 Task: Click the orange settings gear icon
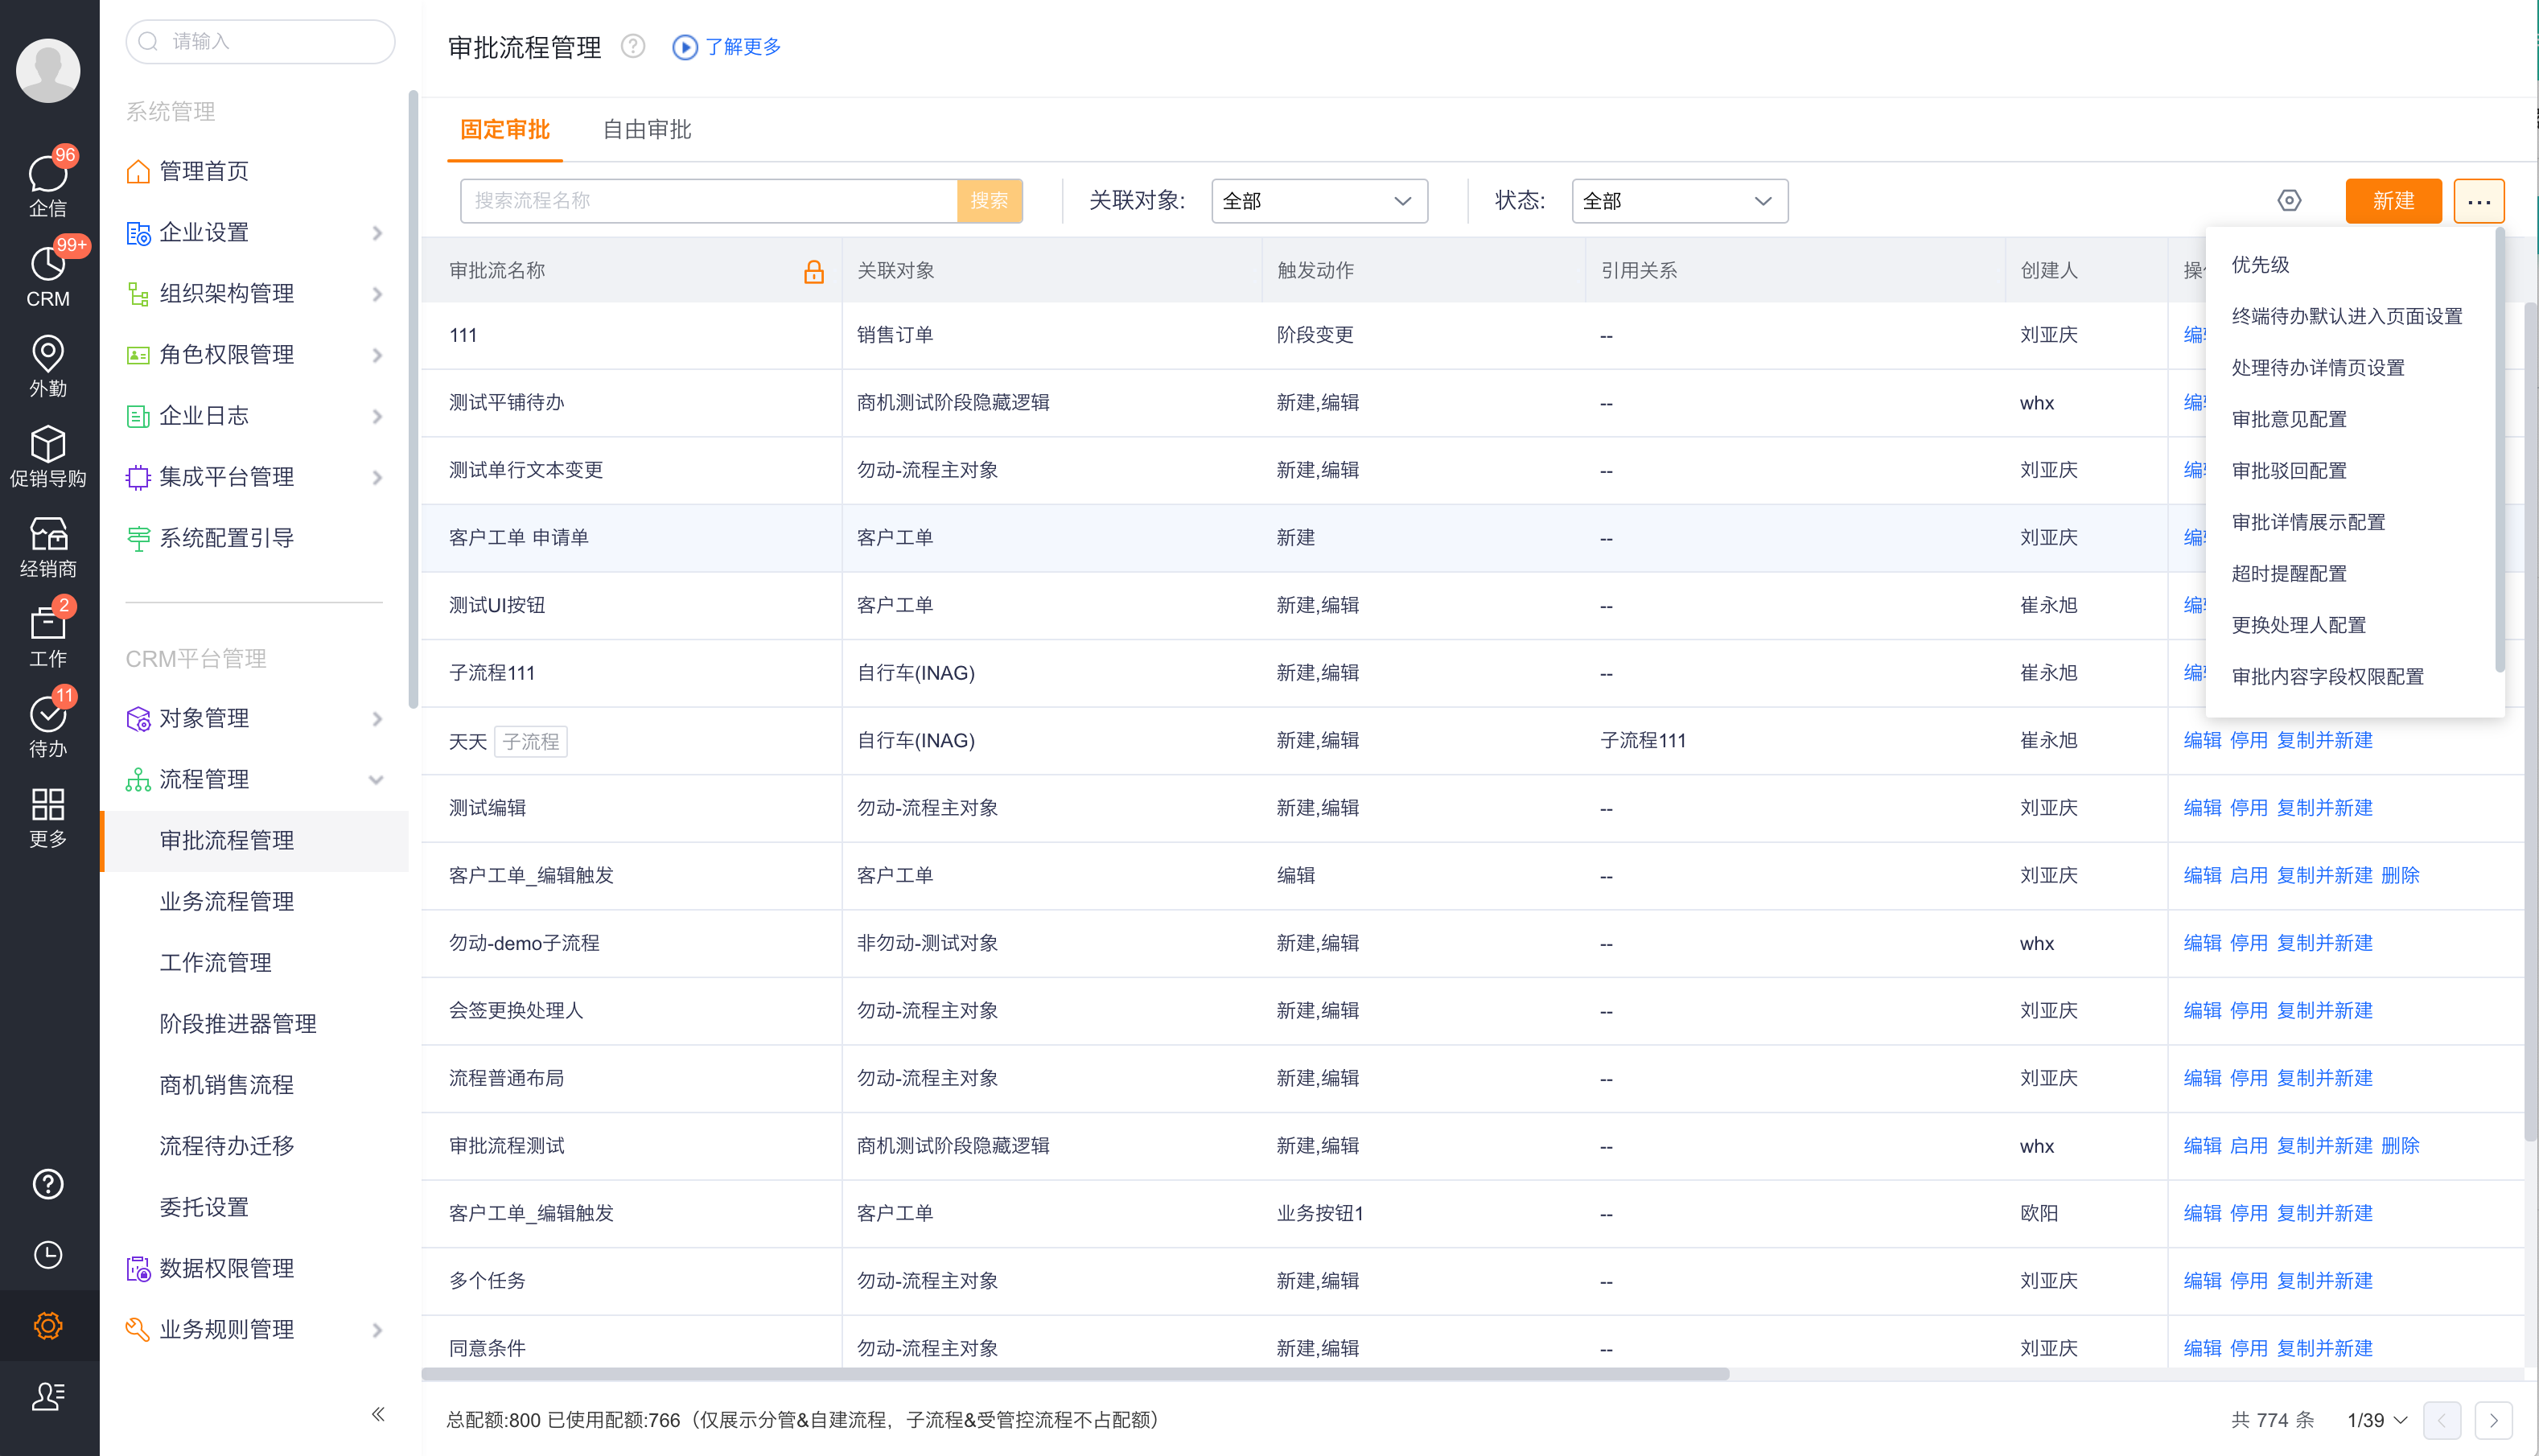pyautogui.click(x=48, y=1325)
